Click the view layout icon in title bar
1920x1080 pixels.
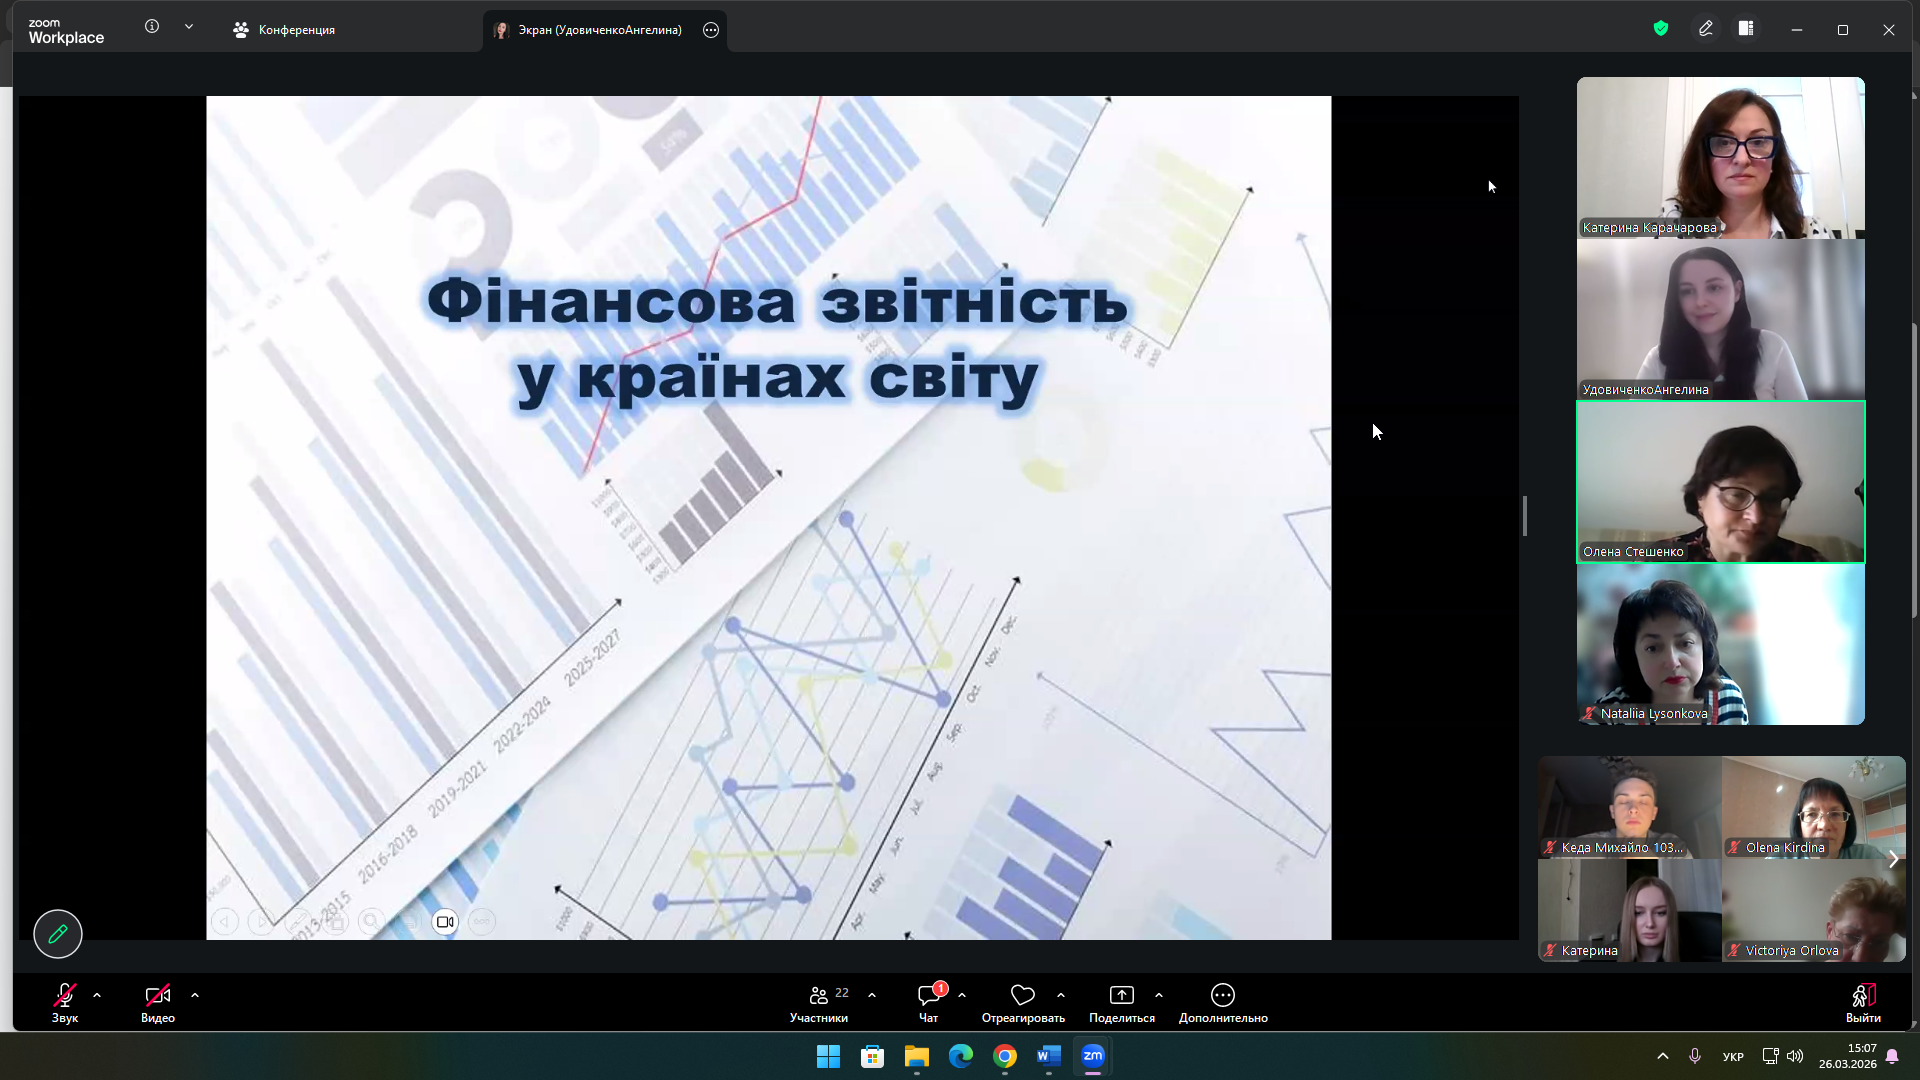[x=1746, y=29]
